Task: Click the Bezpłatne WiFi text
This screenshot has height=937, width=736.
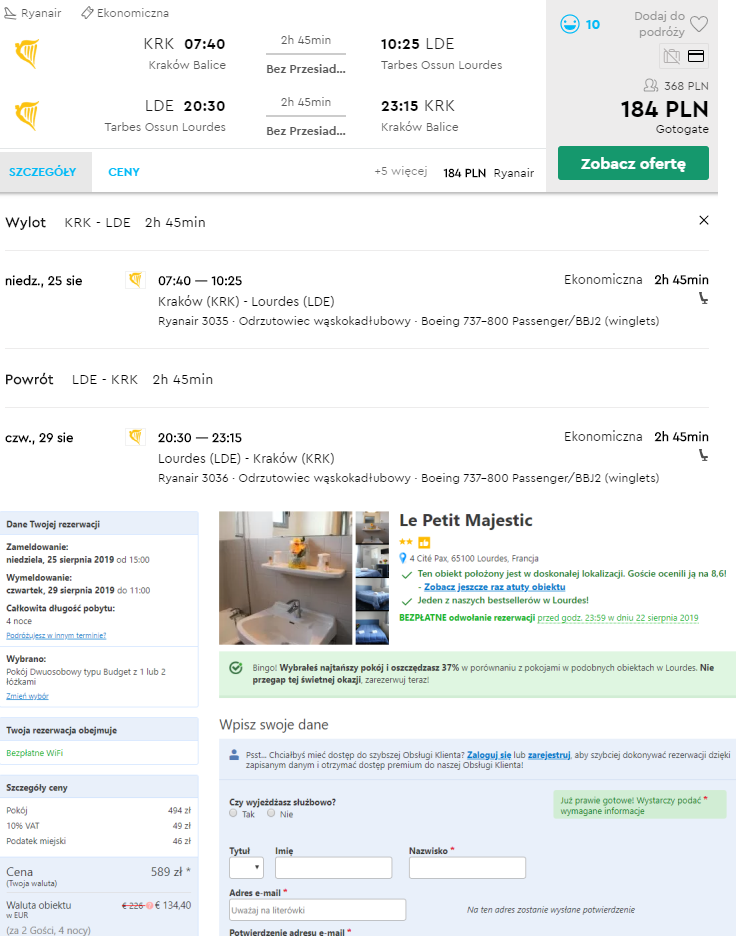Action: [x=35, y=753]
